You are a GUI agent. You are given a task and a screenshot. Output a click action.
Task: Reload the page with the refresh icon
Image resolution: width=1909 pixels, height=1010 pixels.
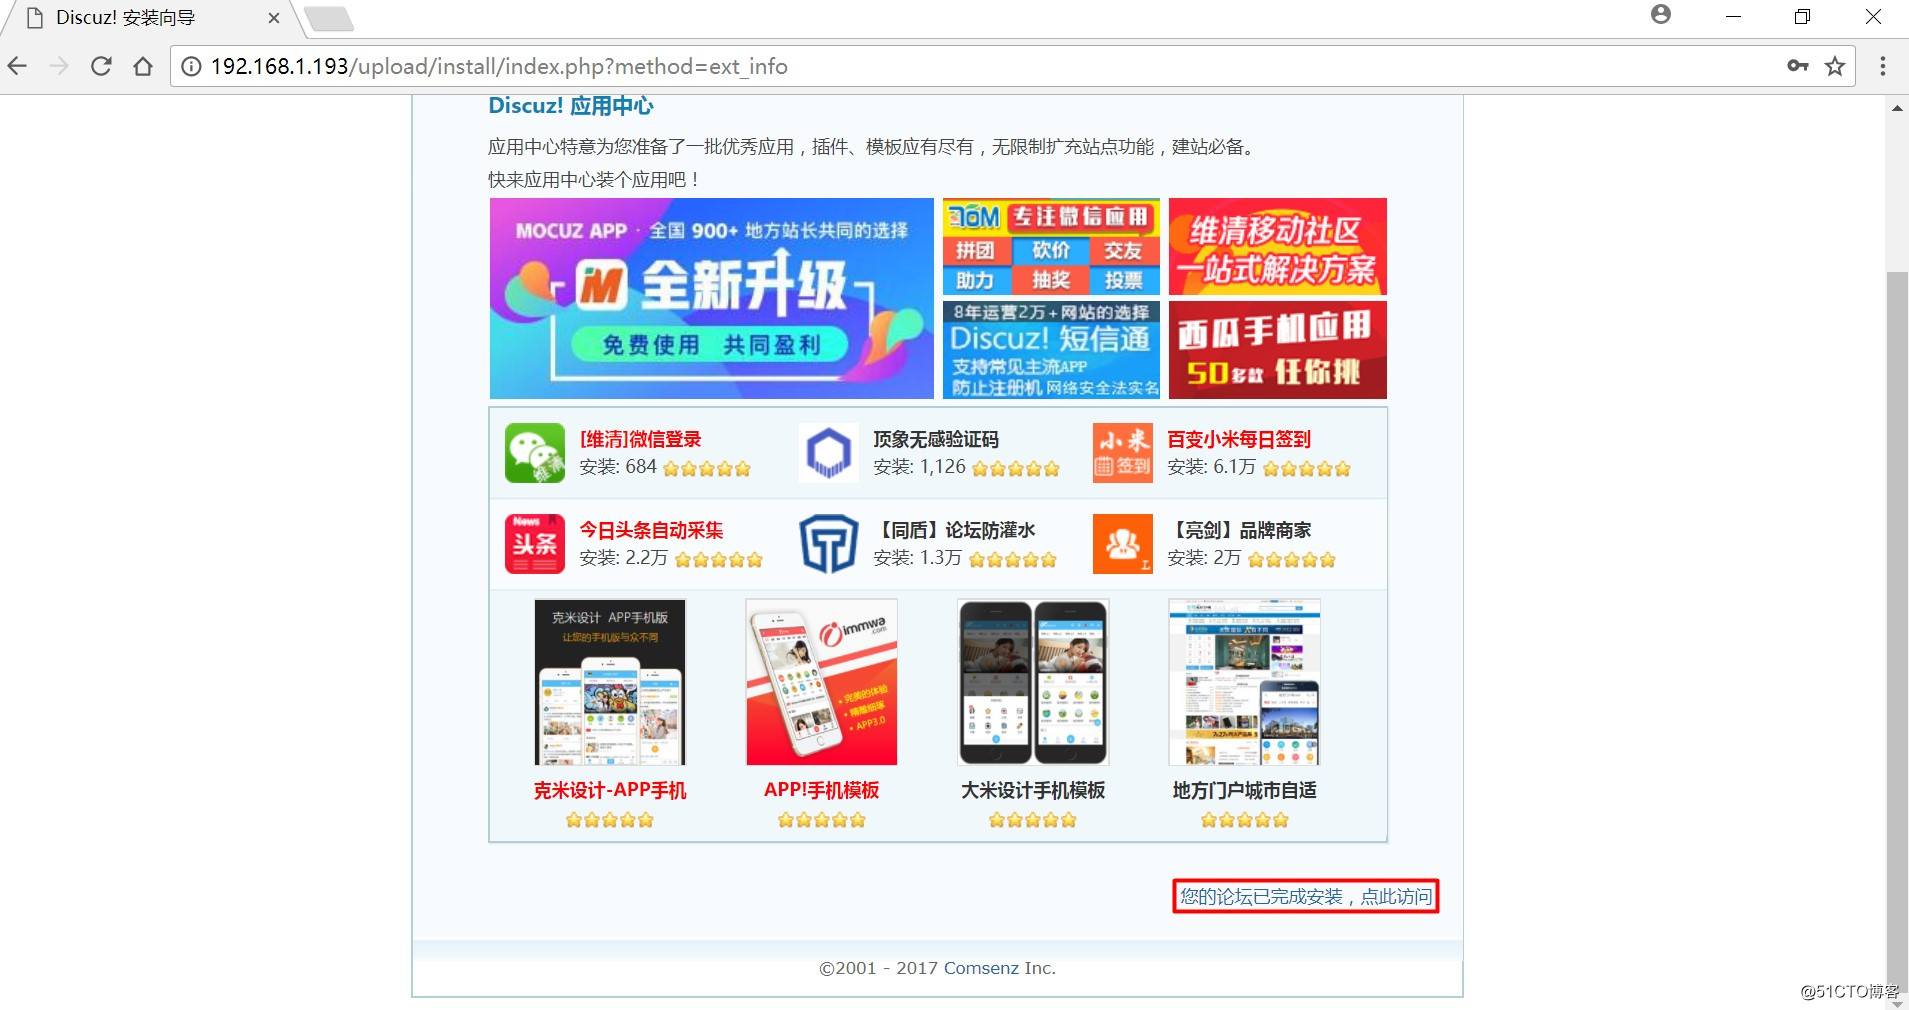pyautogui.click(x=101, y=66)
